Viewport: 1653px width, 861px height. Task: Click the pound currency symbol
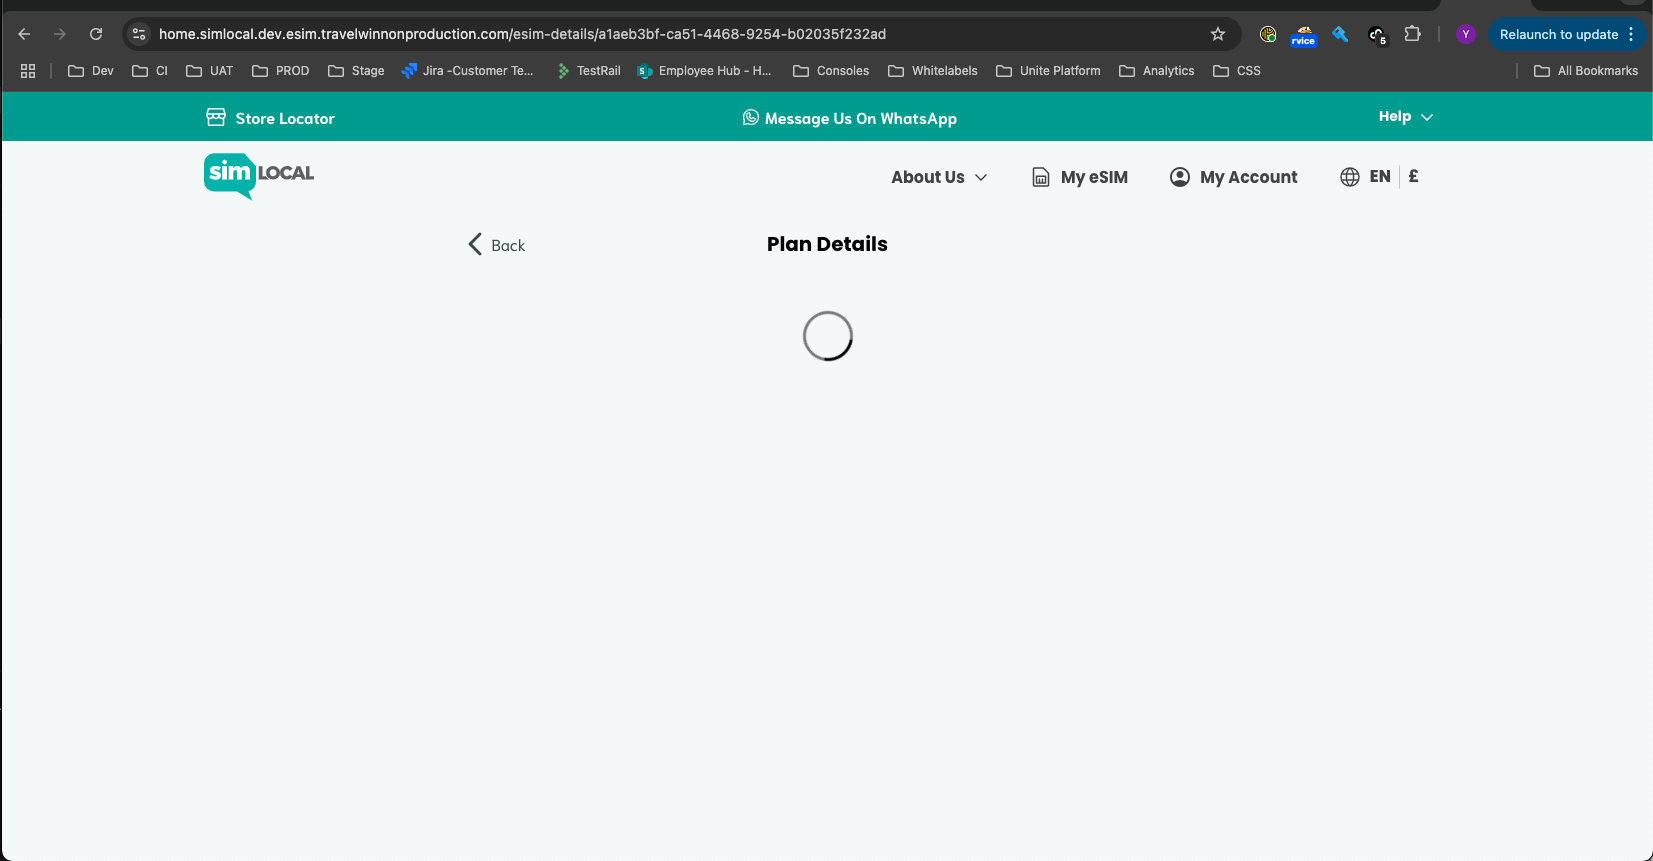click(x=1413, y=176)
